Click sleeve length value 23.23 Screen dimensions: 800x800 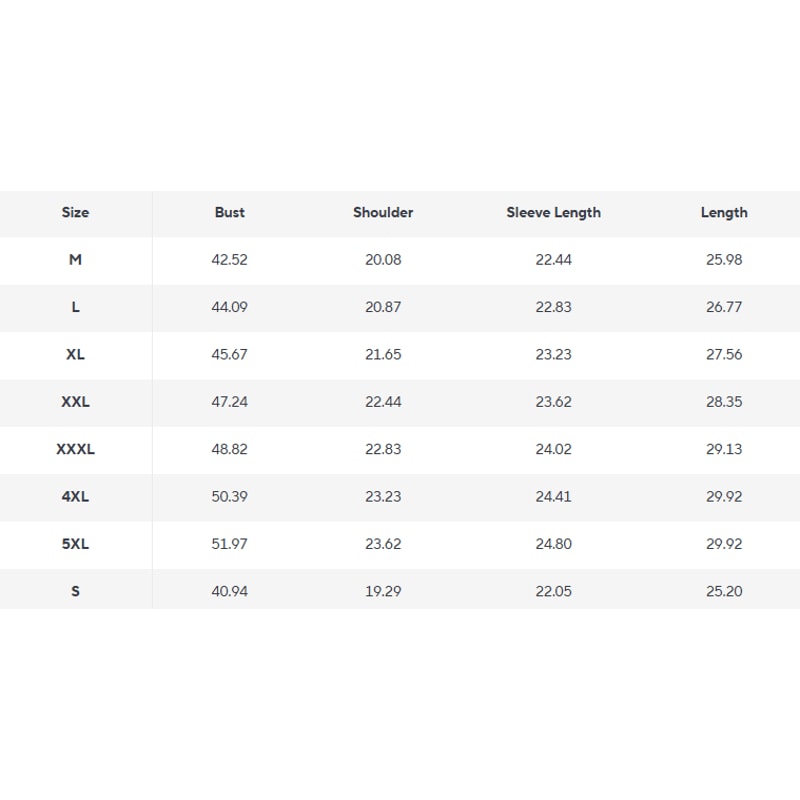(553, 354)
